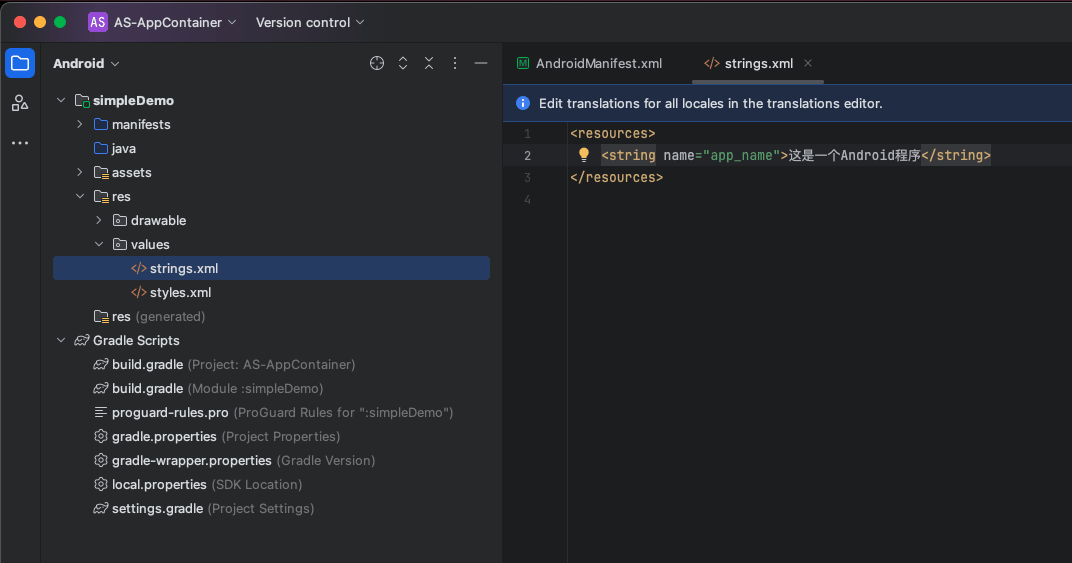Screen dimensions: 1072x563
Task: Click the strings.xml file icon in tree
Action: tap(139, 268)
